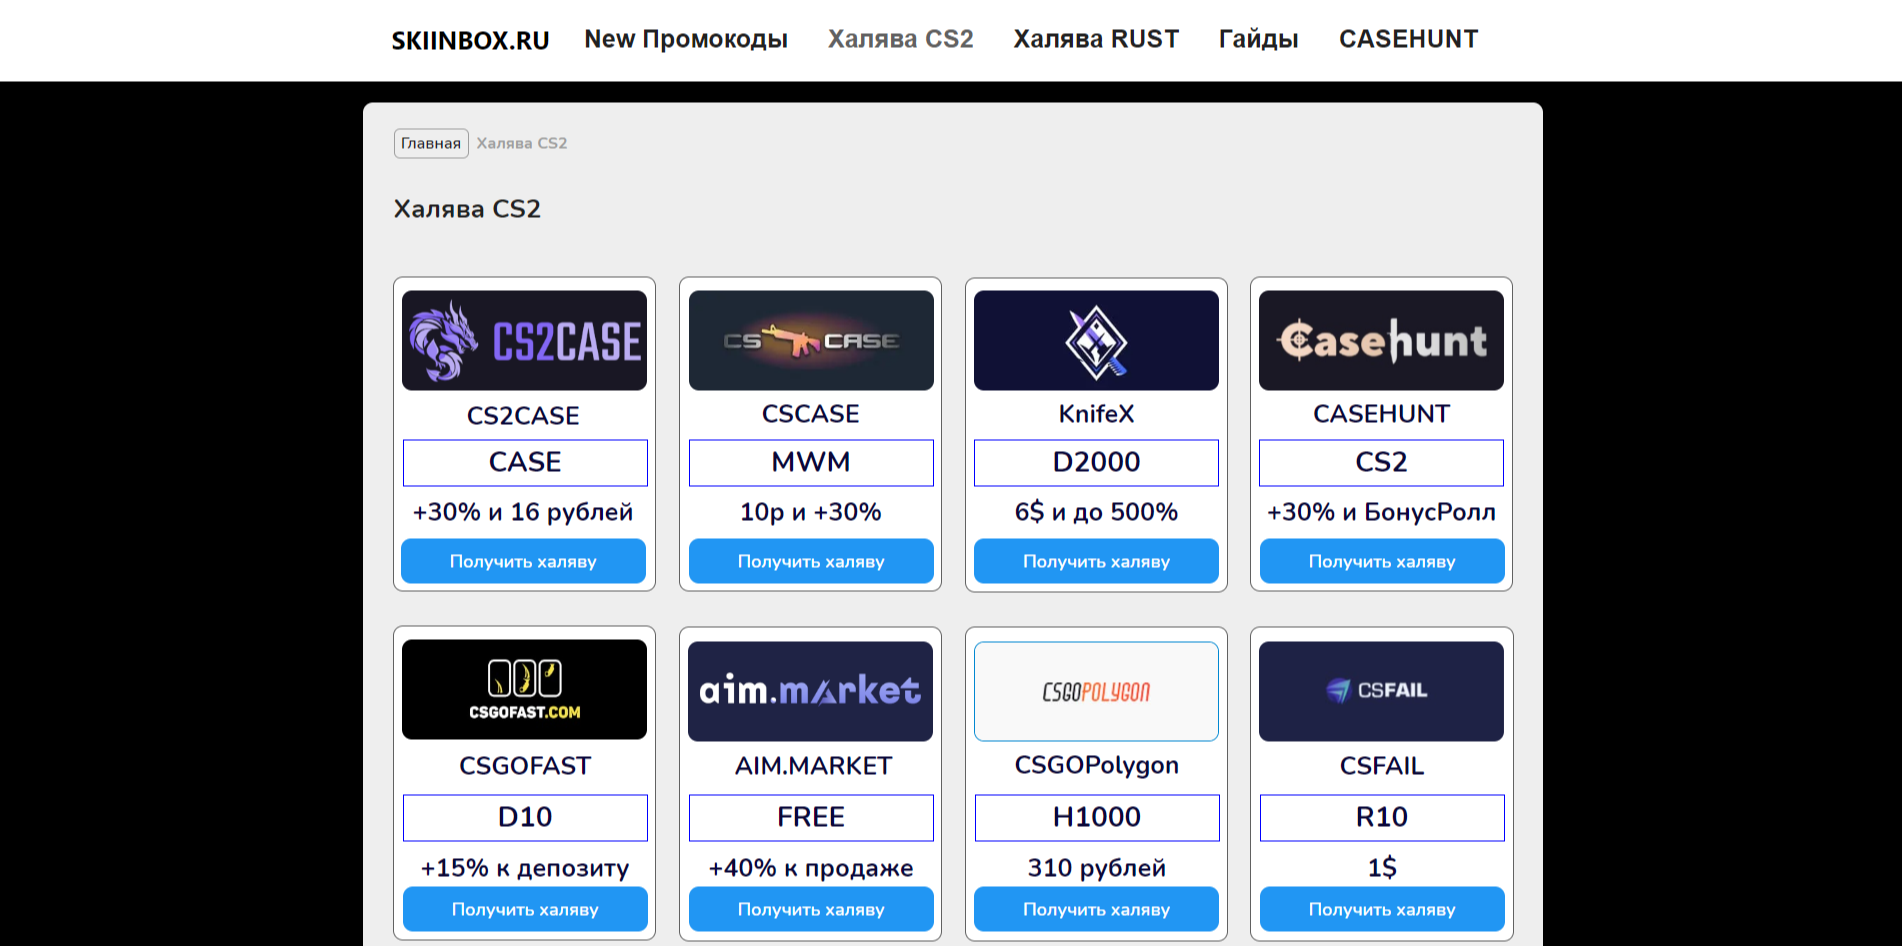Click the Главная breadcrumb button

point(431,143)
